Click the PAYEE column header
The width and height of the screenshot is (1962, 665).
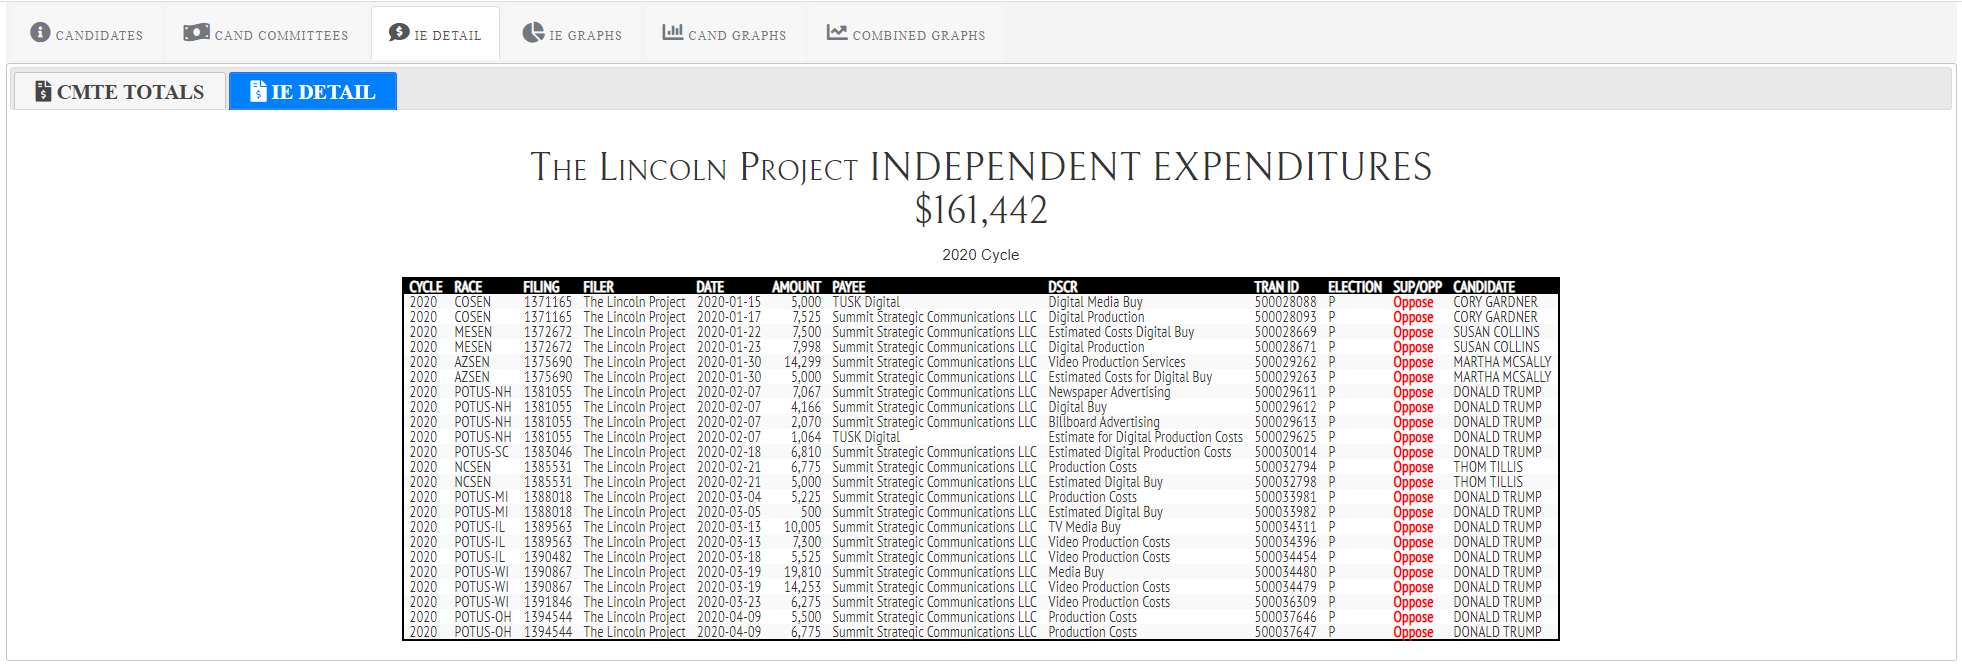(848, 287)
